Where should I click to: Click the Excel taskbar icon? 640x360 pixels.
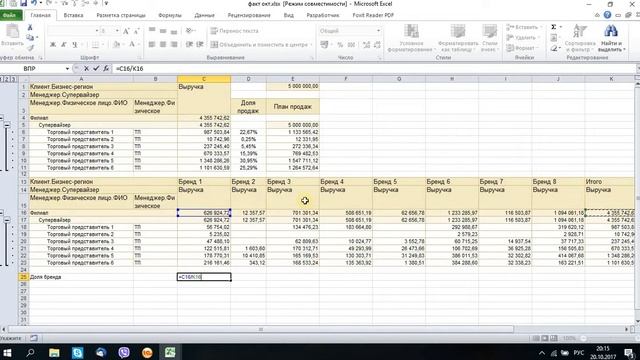[170, 352]
